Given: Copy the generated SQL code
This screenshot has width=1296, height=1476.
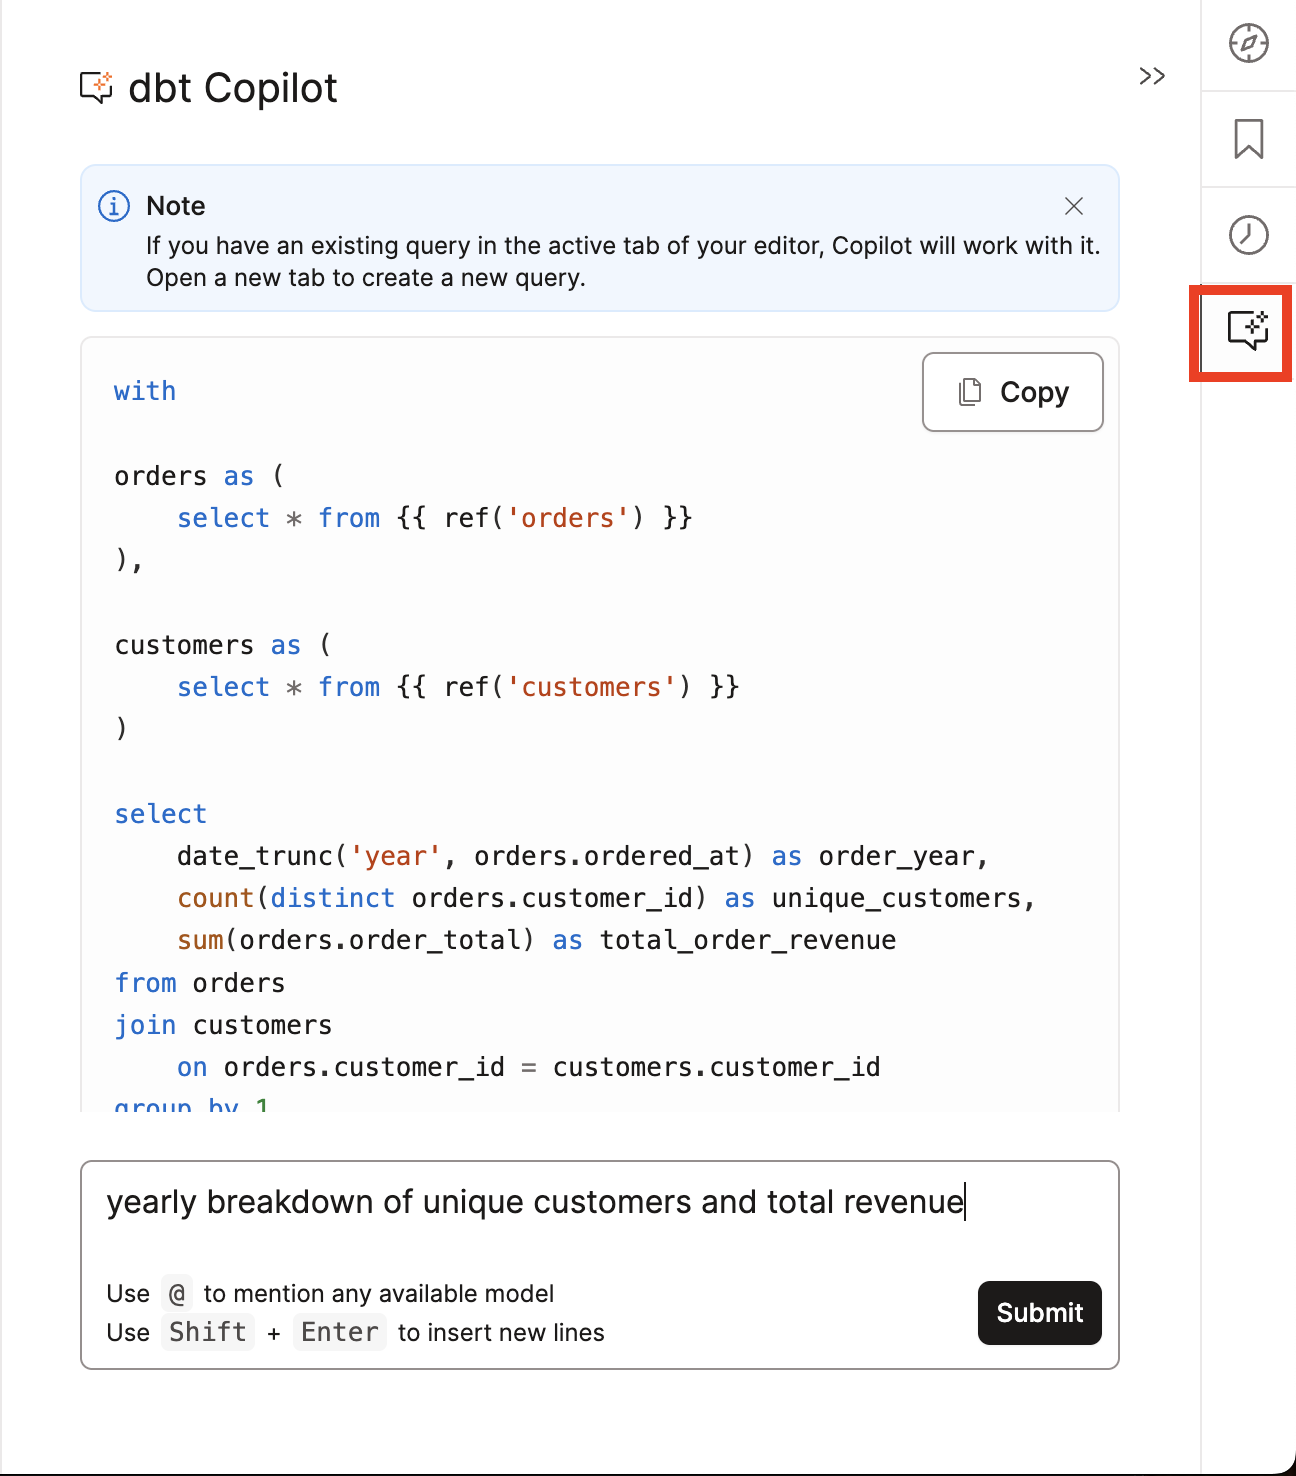Looking at the screenshot, I should [x=1012, y=392].
